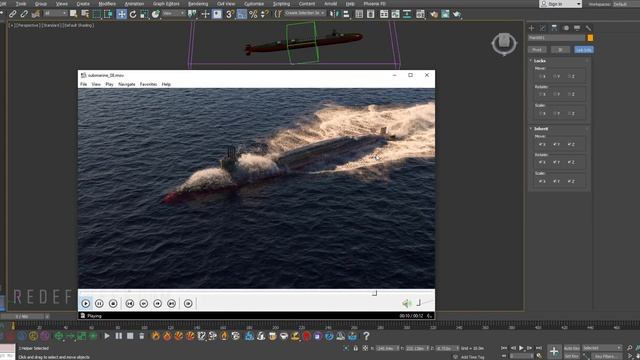Click the Phoenix FD help question mark icon
640x360 pixels.
point(366,336)
